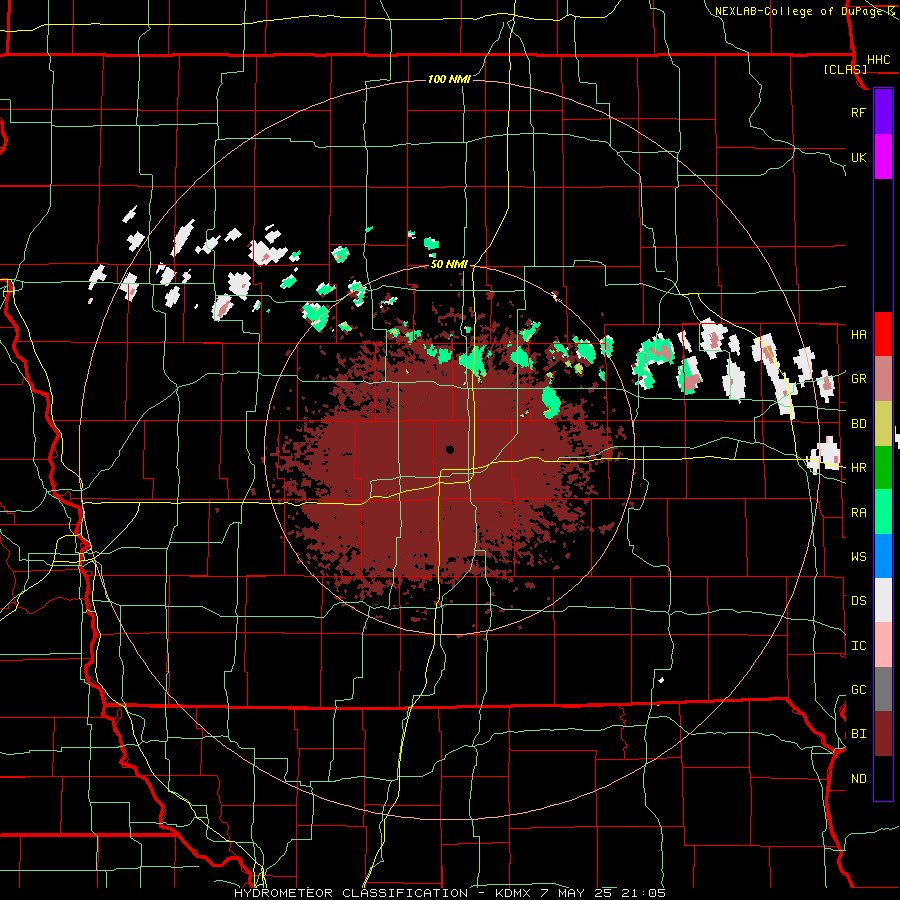Screen dimensions: 900x900
Task: Click the 100 NMI range ring label
Action: (x=449, y=79)
